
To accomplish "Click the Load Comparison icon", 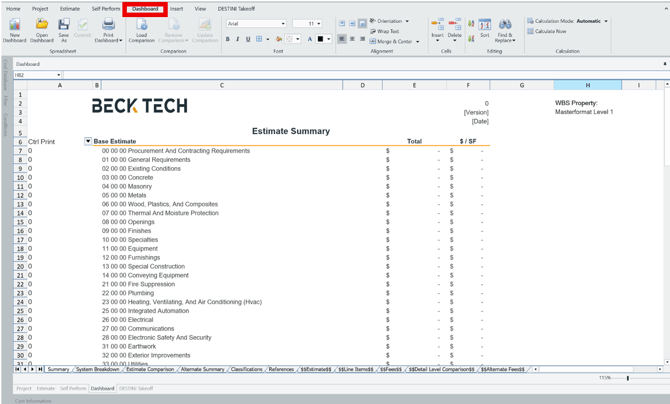I will pyautogui.click(x=142, y=25).
